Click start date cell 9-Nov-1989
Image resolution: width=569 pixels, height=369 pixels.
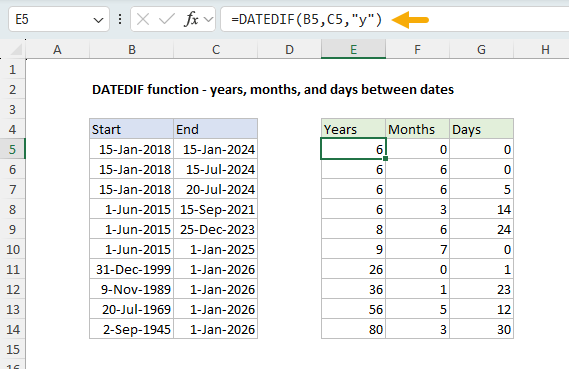pos(132,289)
